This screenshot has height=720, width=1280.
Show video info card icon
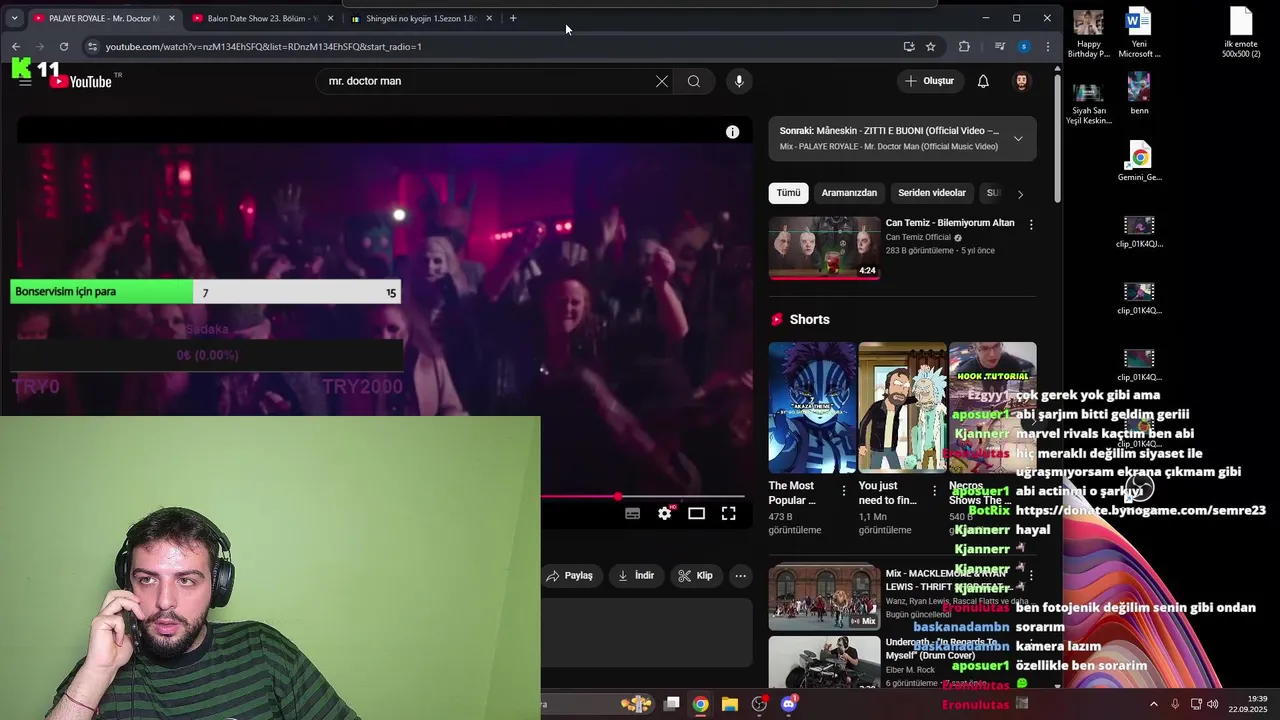733,132
